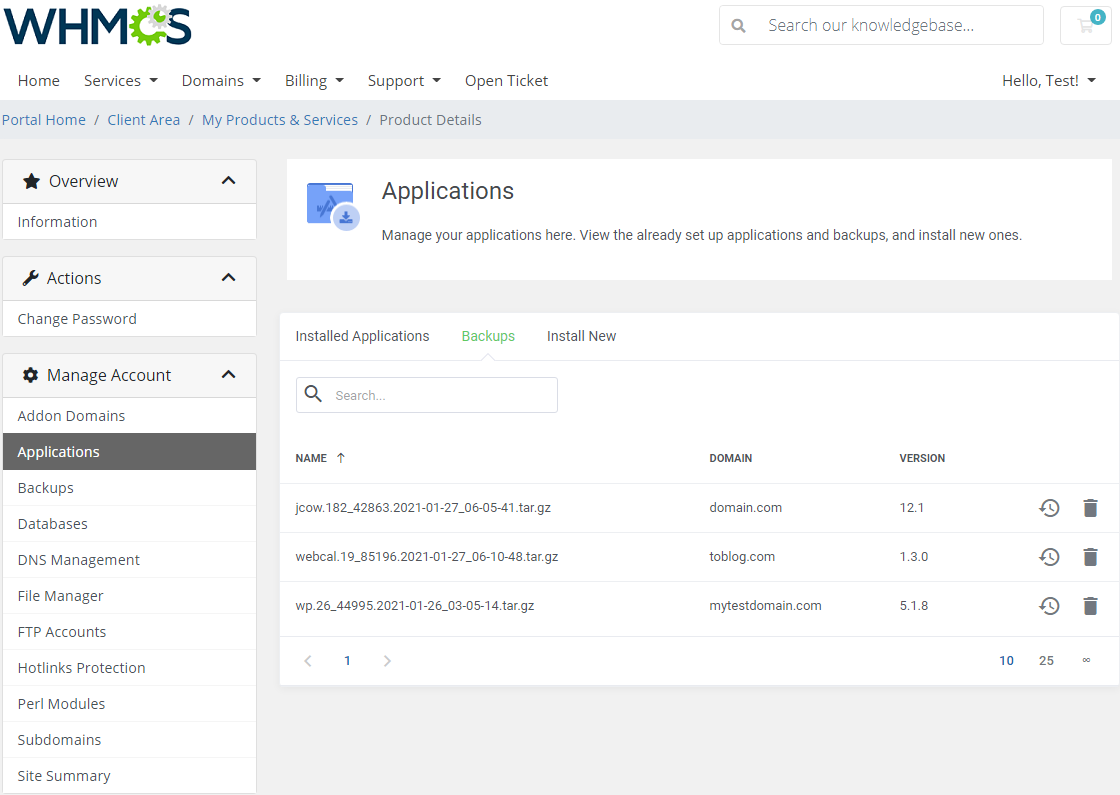Viewport: 1120px width, 795px height.
Task: Select Applications in the sidebar
Action: click(129, 452)
